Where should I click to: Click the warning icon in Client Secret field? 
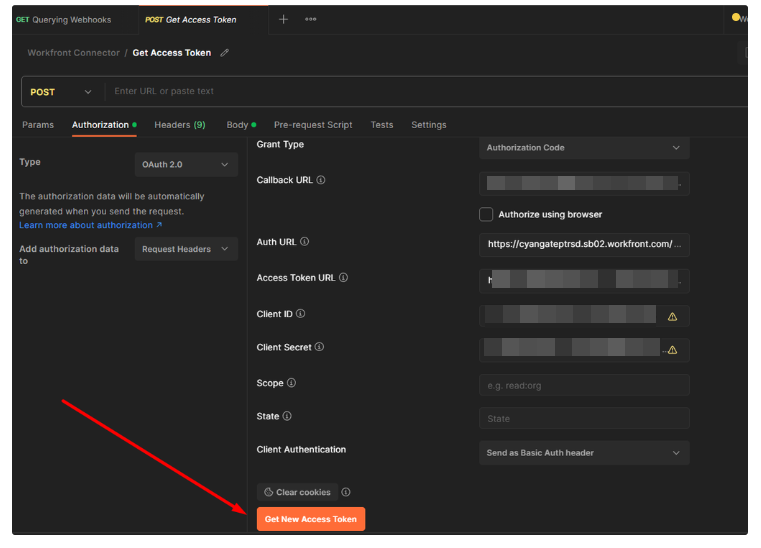[x=672, y=350]
